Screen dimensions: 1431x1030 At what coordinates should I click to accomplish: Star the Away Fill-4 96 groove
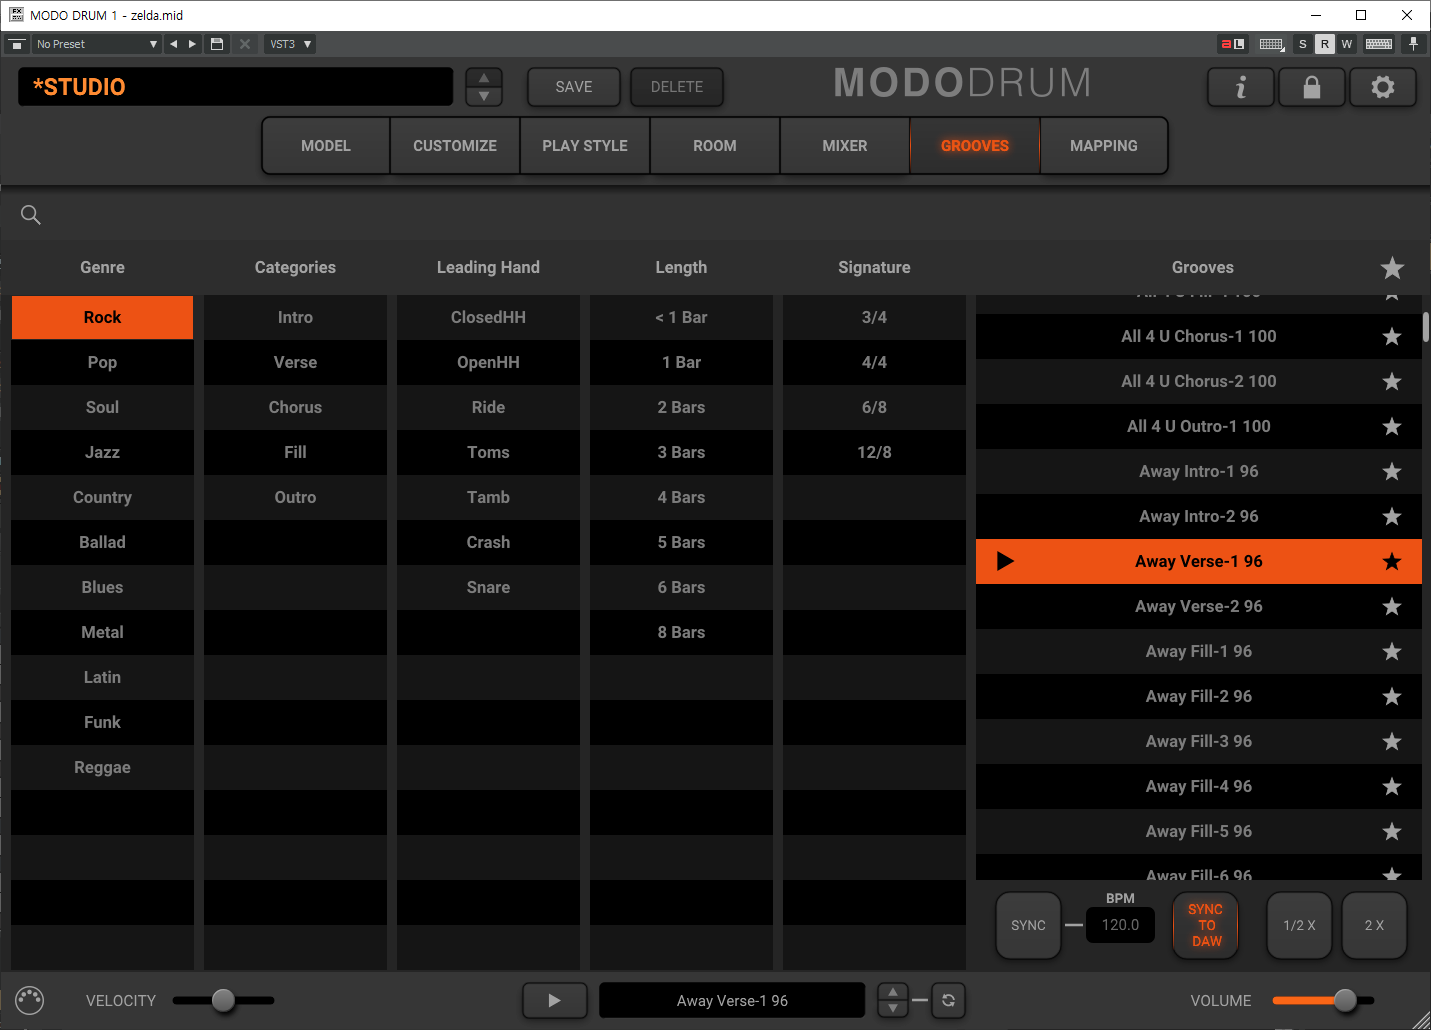click(1392, 786)
